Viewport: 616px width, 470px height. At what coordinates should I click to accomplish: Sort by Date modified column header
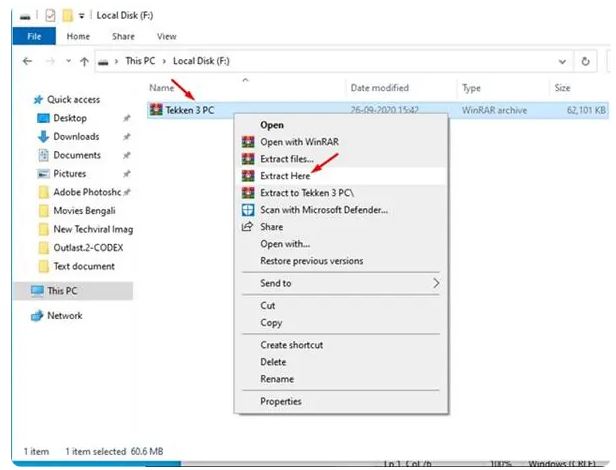click(x=380, y=88)
